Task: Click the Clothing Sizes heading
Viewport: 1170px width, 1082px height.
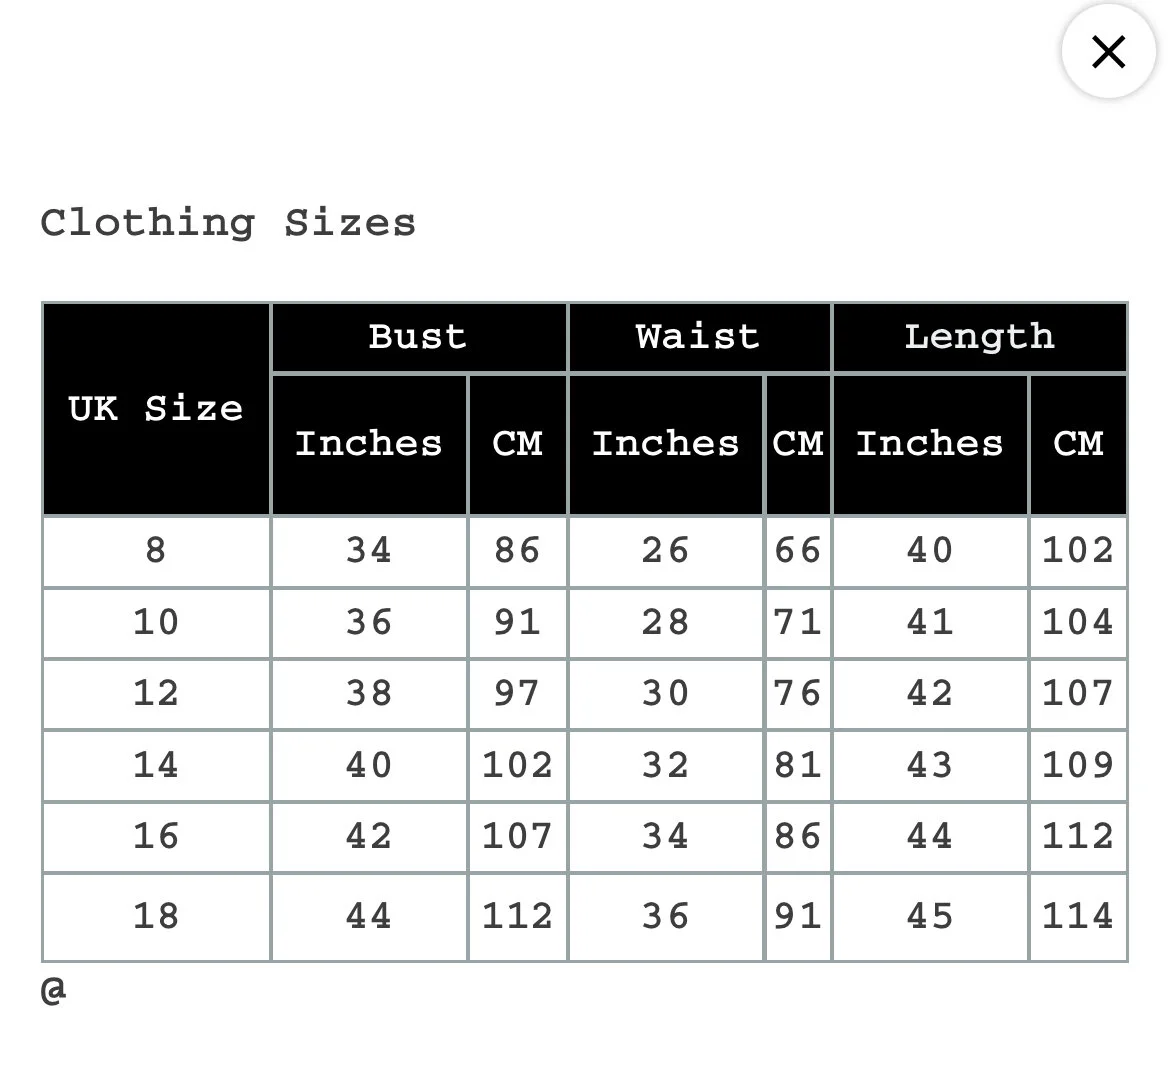Action: tap(228, 222)
